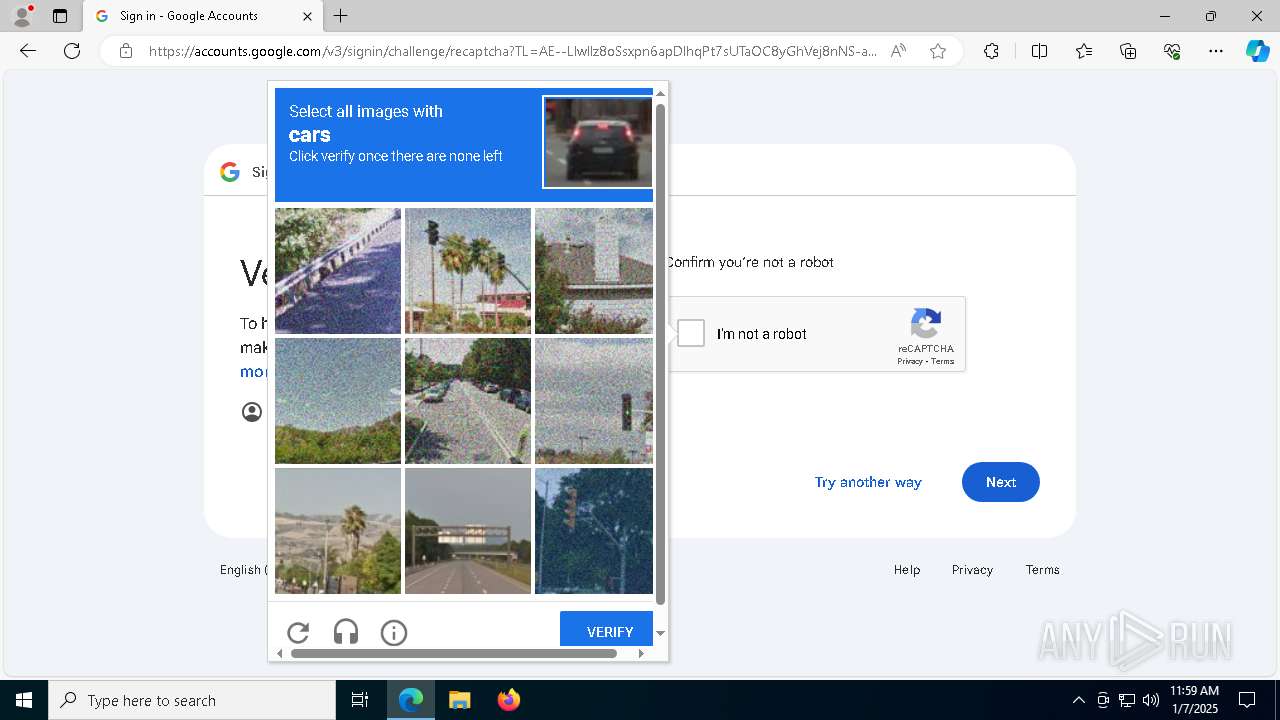Select captcha tile with traffic light among trees
Viewport: 1280px width, 720px height.
(x=594, y=531)
